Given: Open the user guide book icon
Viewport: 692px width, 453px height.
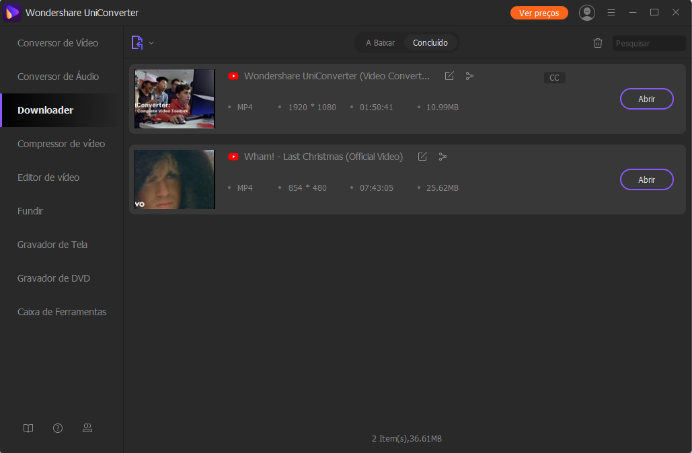Looking at the screenshot, I should [x=28, y=428].
